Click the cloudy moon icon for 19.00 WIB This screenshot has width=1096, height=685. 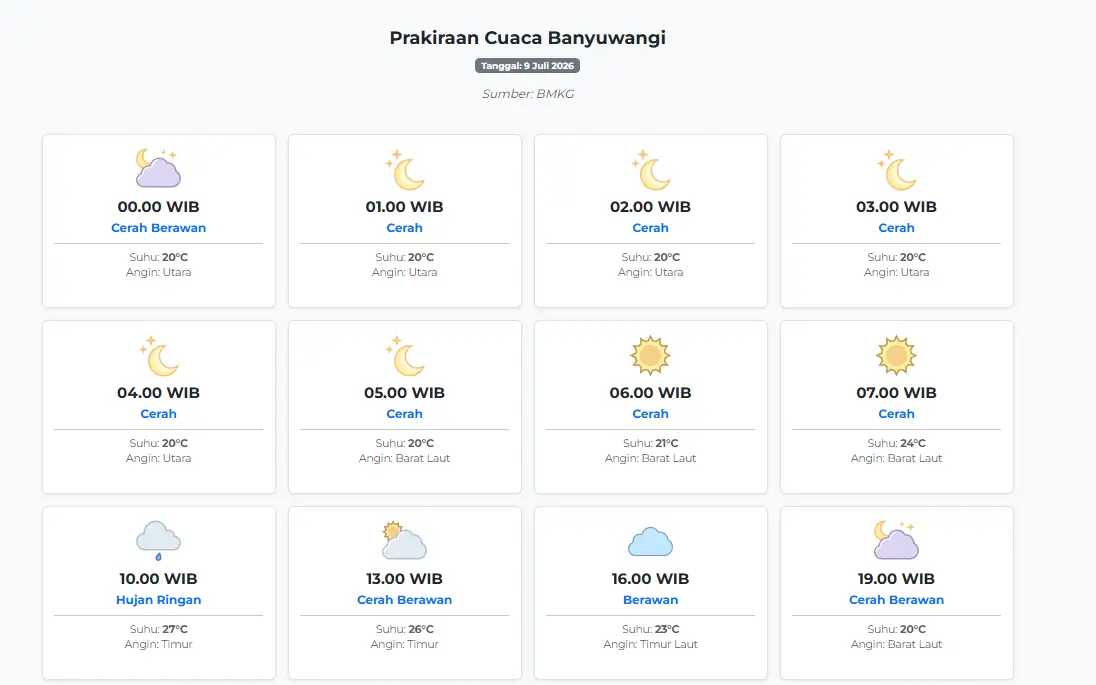(x=897, y=540)
